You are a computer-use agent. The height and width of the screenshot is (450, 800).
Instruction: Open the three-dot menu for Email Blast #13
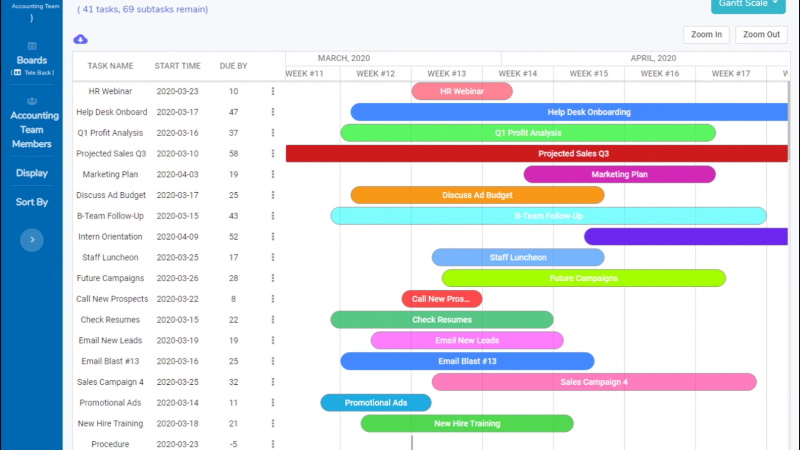point(273,361)
